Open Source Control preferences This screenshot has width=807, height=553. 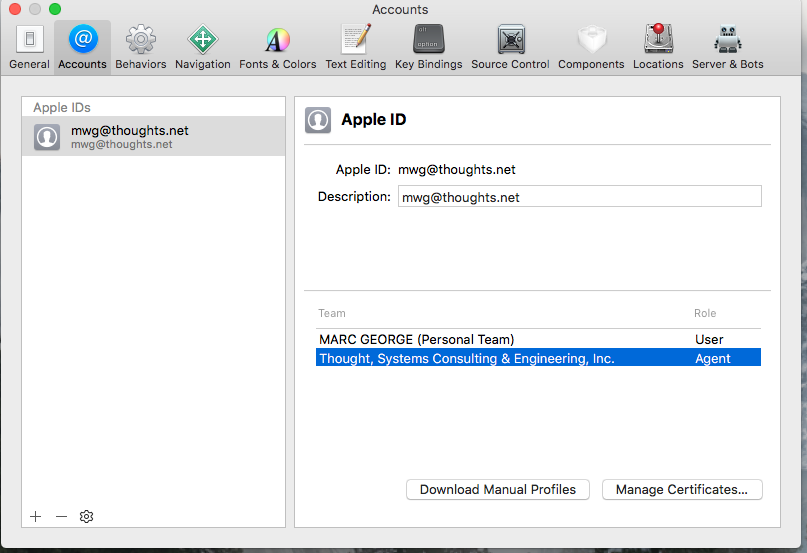510,47
